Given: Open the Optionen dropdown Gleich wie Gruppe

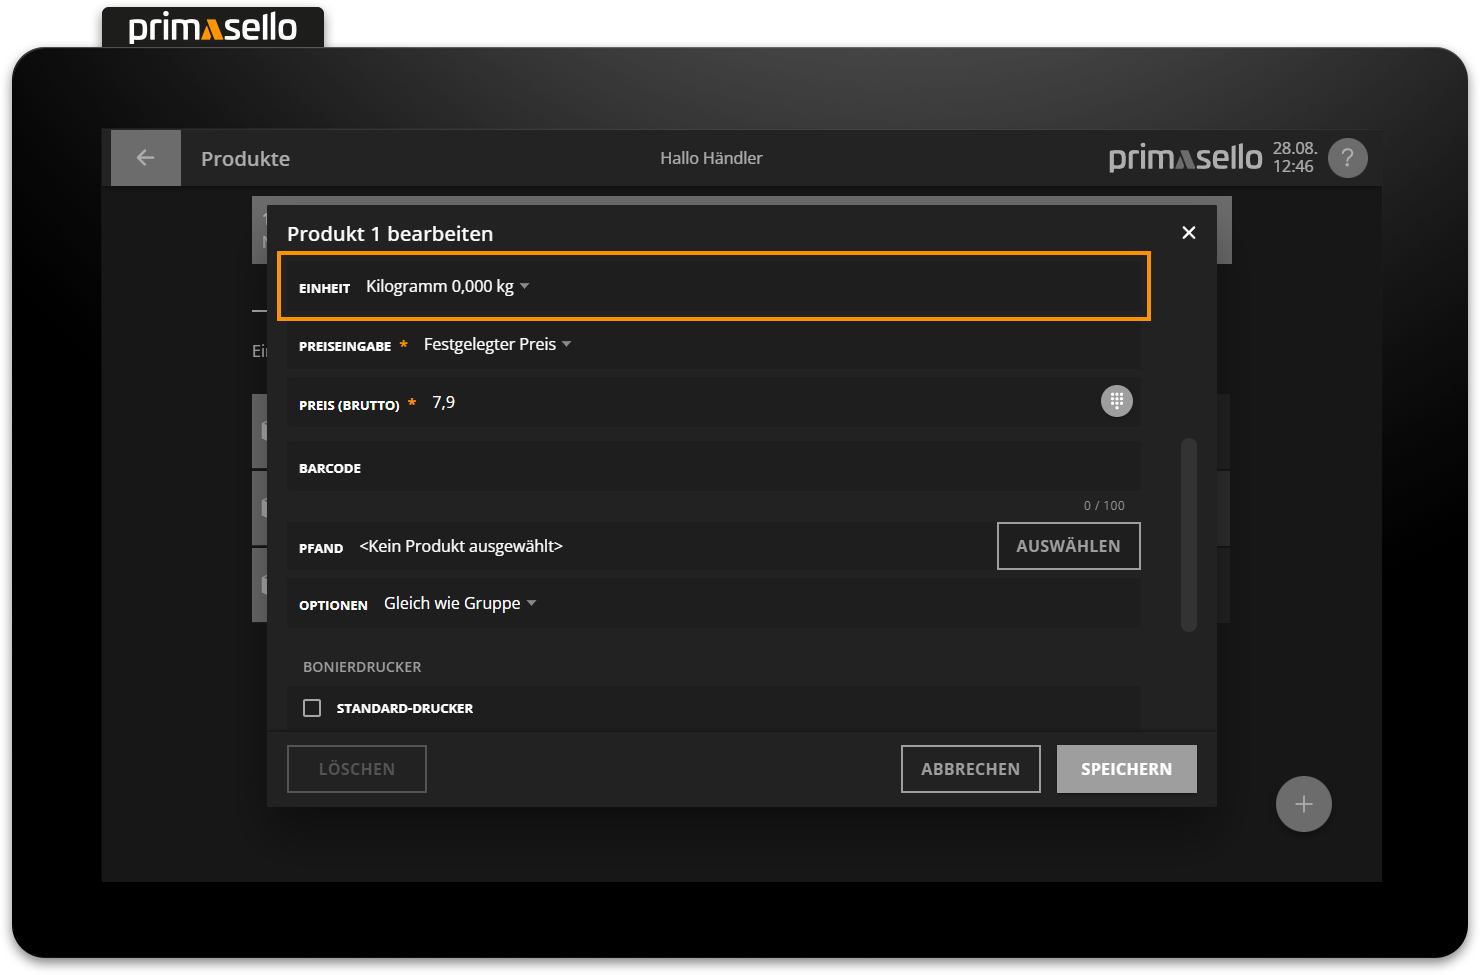Looking at the screenshot, I should click(460, 604).
